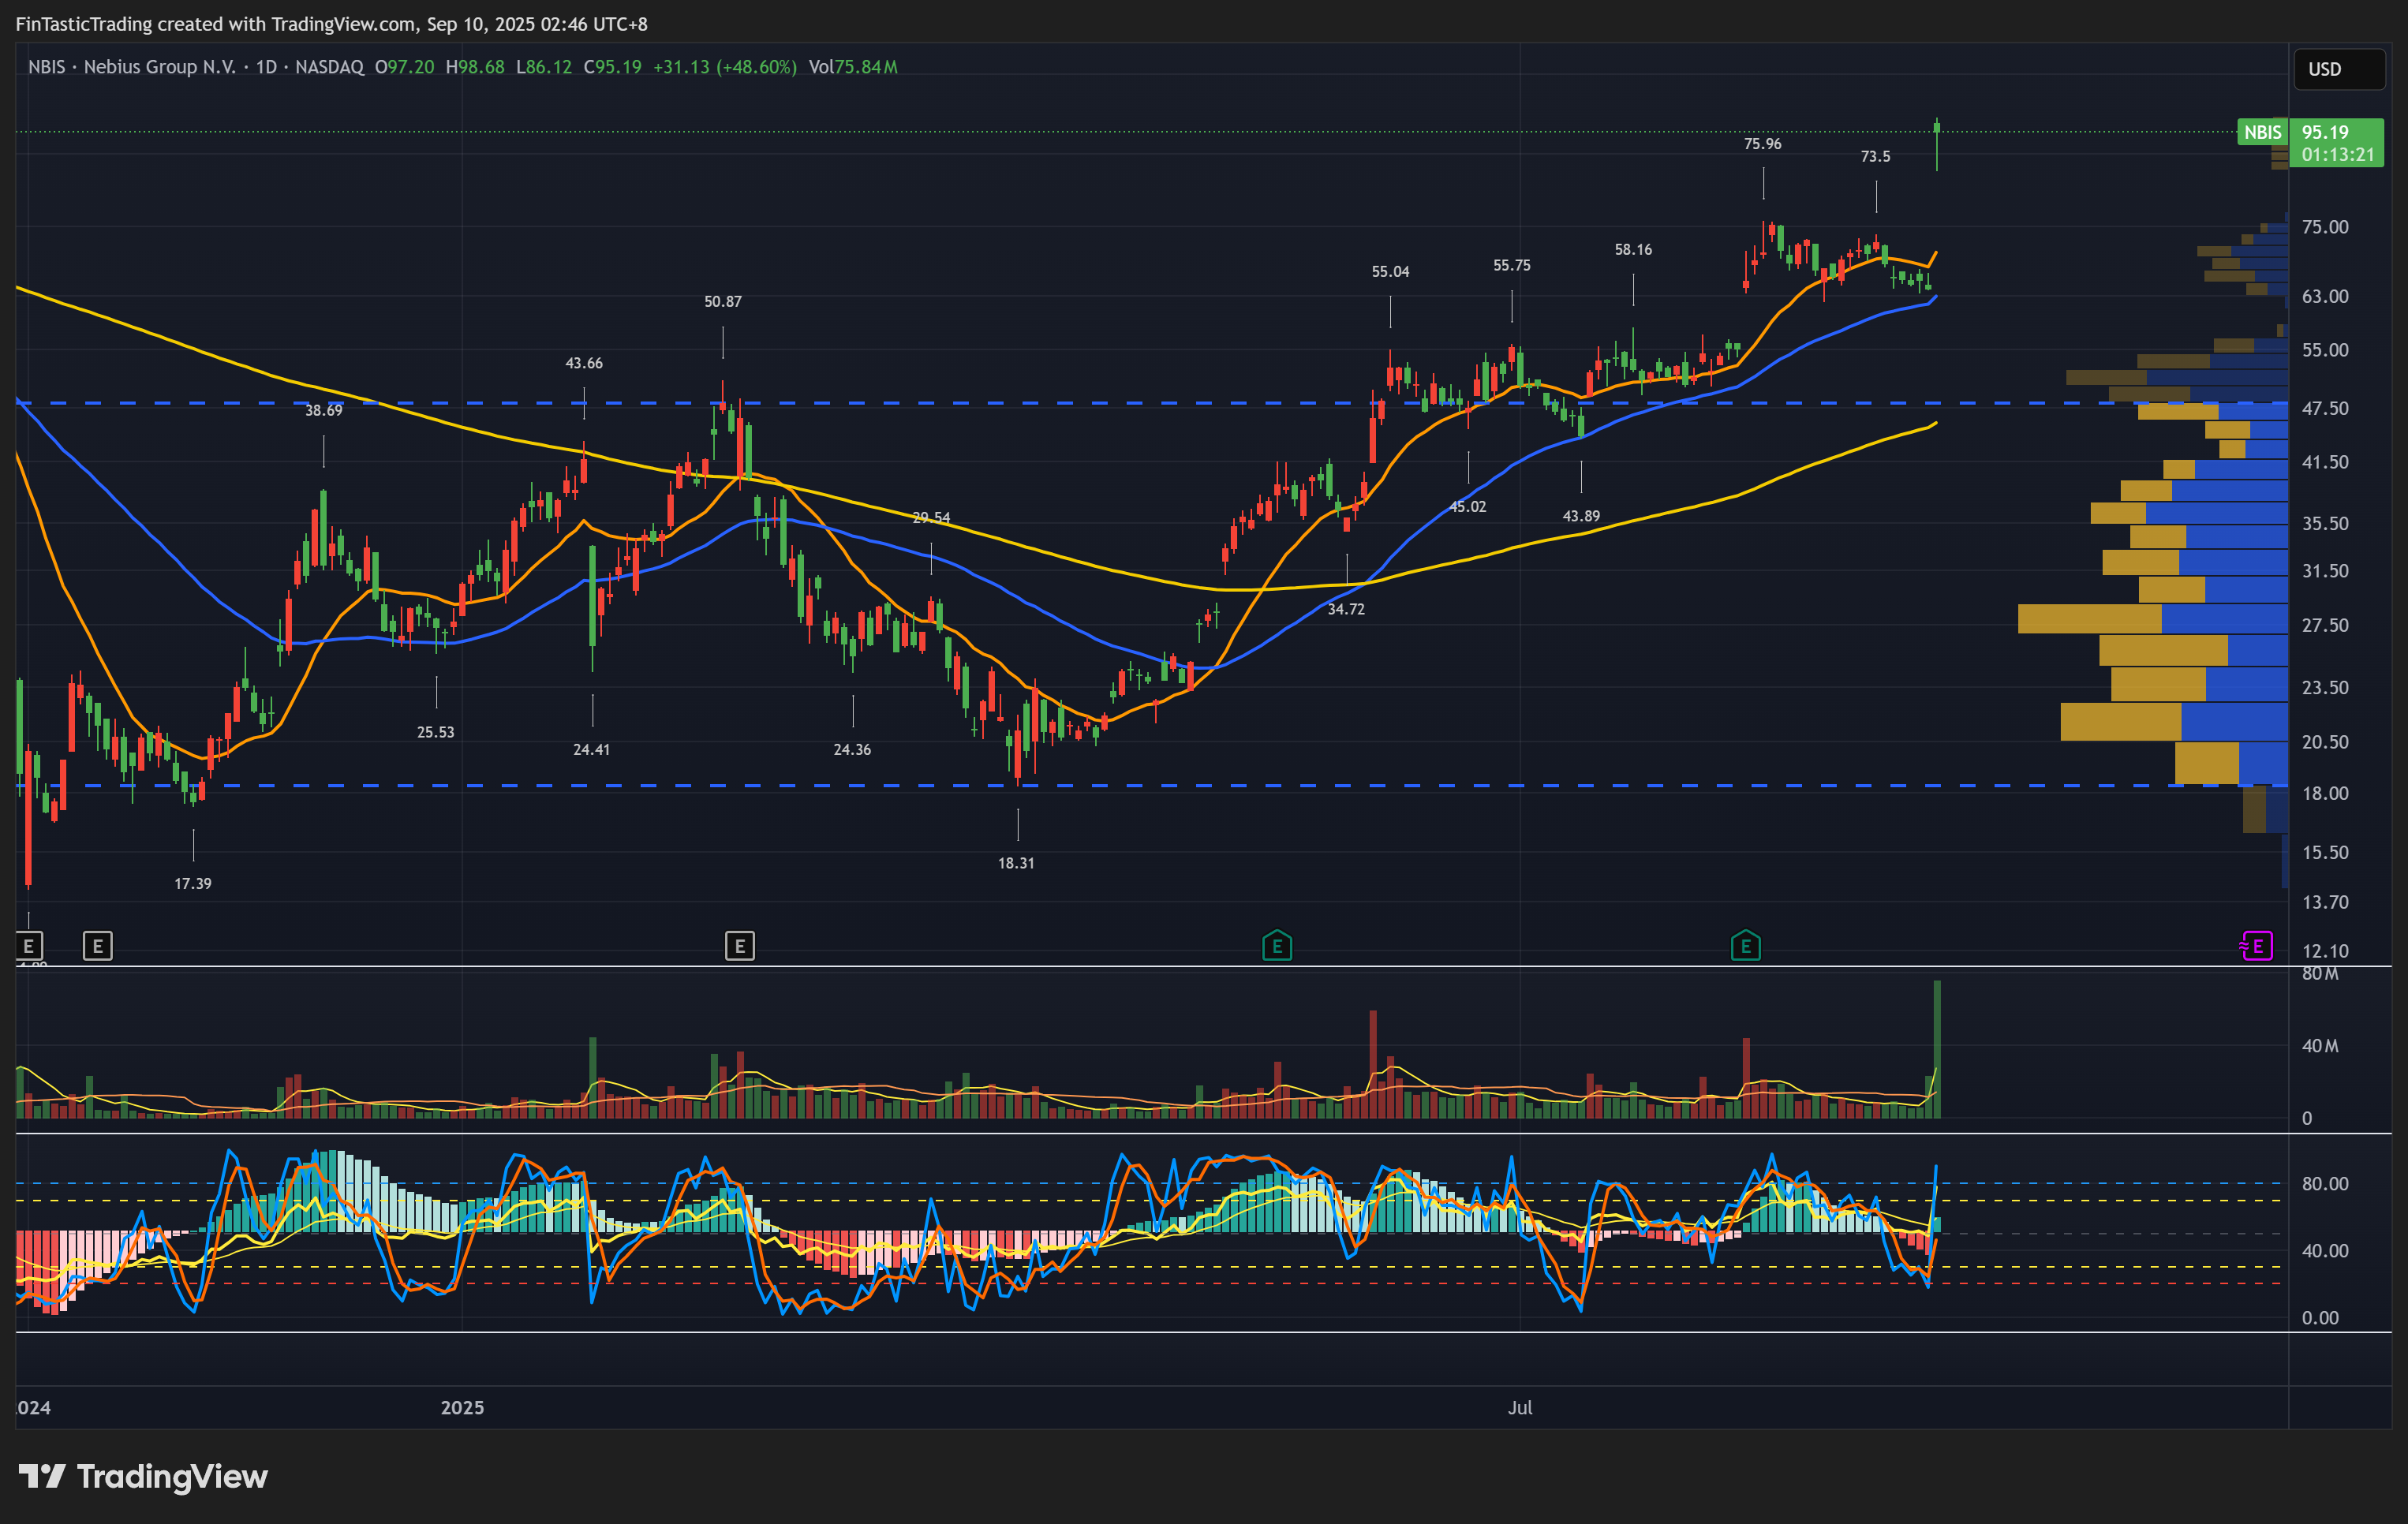Click the Nebius Group N.V. symbol title
Screen dimensions: 2408x1524
[x=159, y=67]
